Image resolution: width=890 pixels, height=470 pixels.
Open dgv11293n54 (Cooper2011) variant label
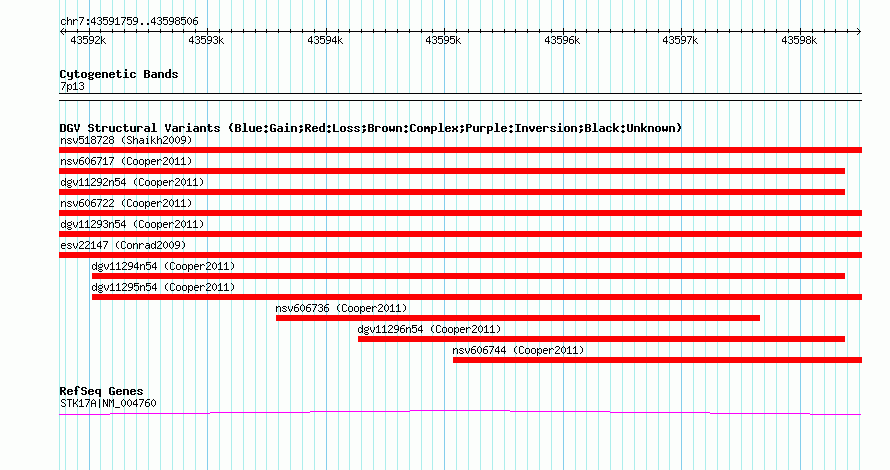pos(132,224)
